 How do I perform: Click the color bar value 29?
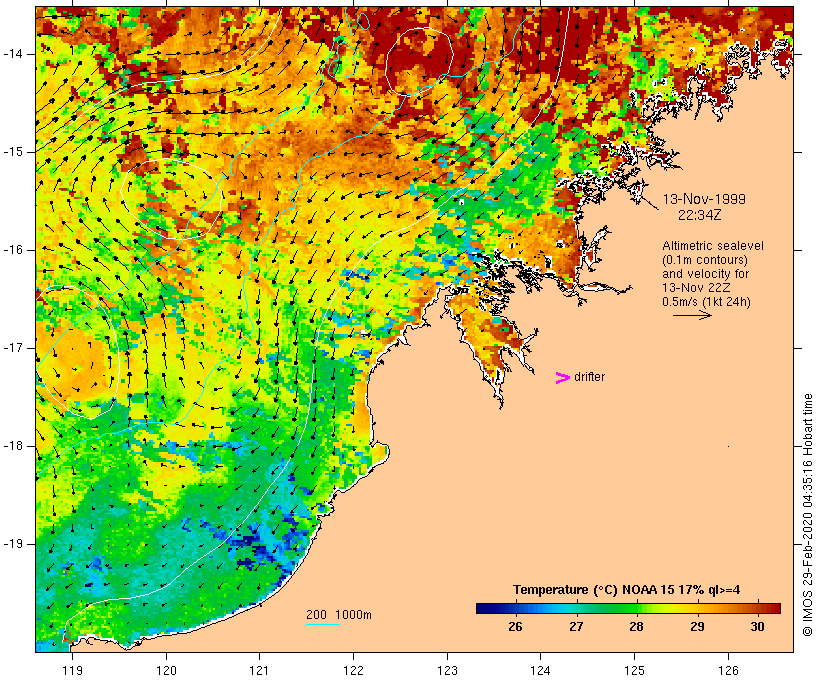pyautogui.click(x=697, y=627)
